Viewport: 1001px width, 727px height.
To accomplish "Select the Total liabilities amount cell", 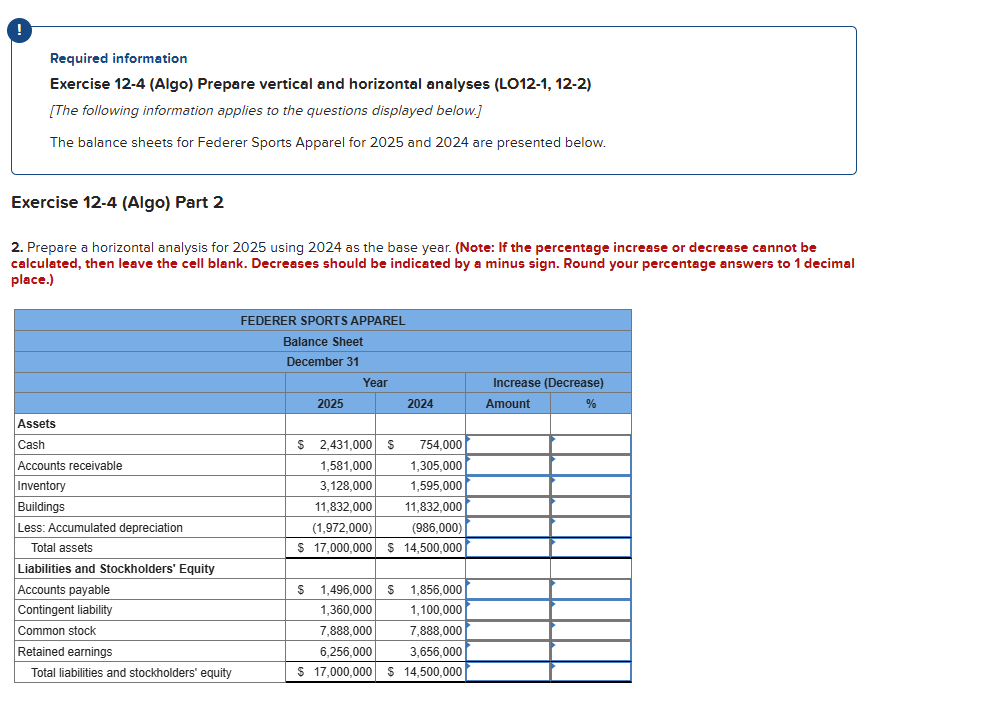I will click(x=507, y=671).
